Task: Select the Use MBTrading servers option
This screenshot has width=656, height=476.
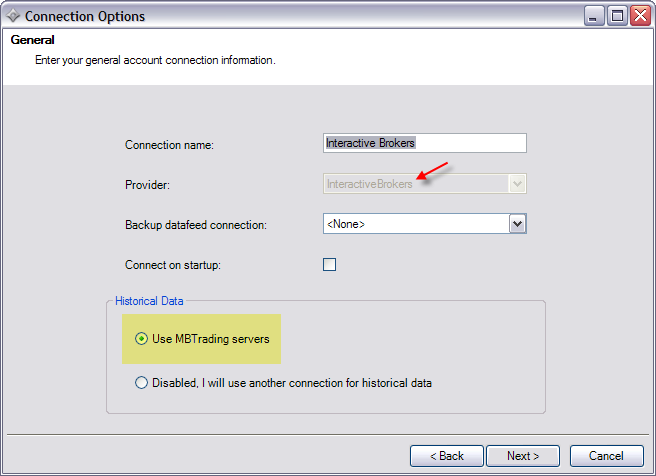Action: tap(142, 339)
